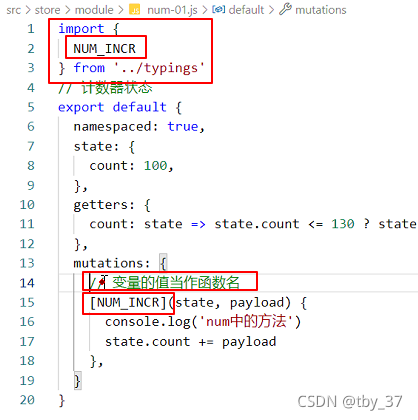Screen dimensions: 418x420
Task: Click the variable symbol icon before default
Action: point(219,10)
